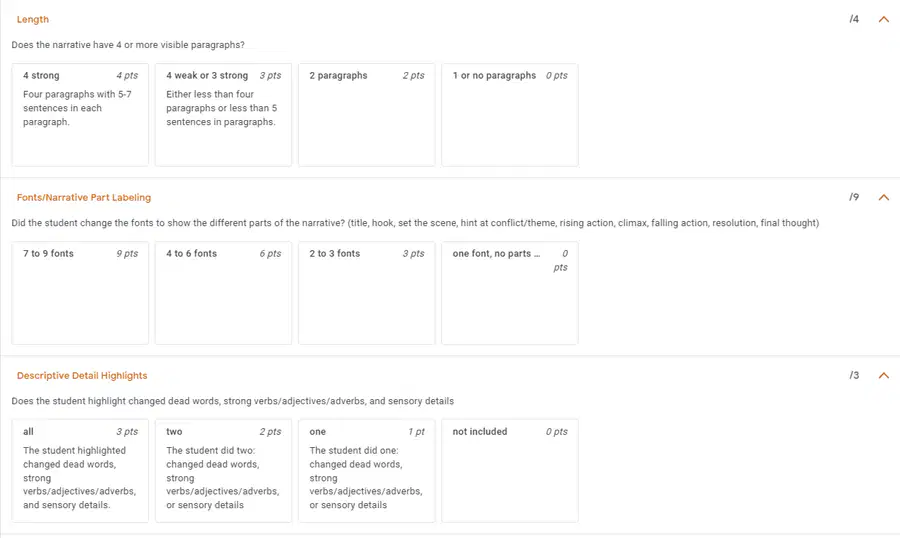Screen dimensions: 900x538
Task: Choose the 'two' 2 pts highlight rating
Action: (223, 471)
